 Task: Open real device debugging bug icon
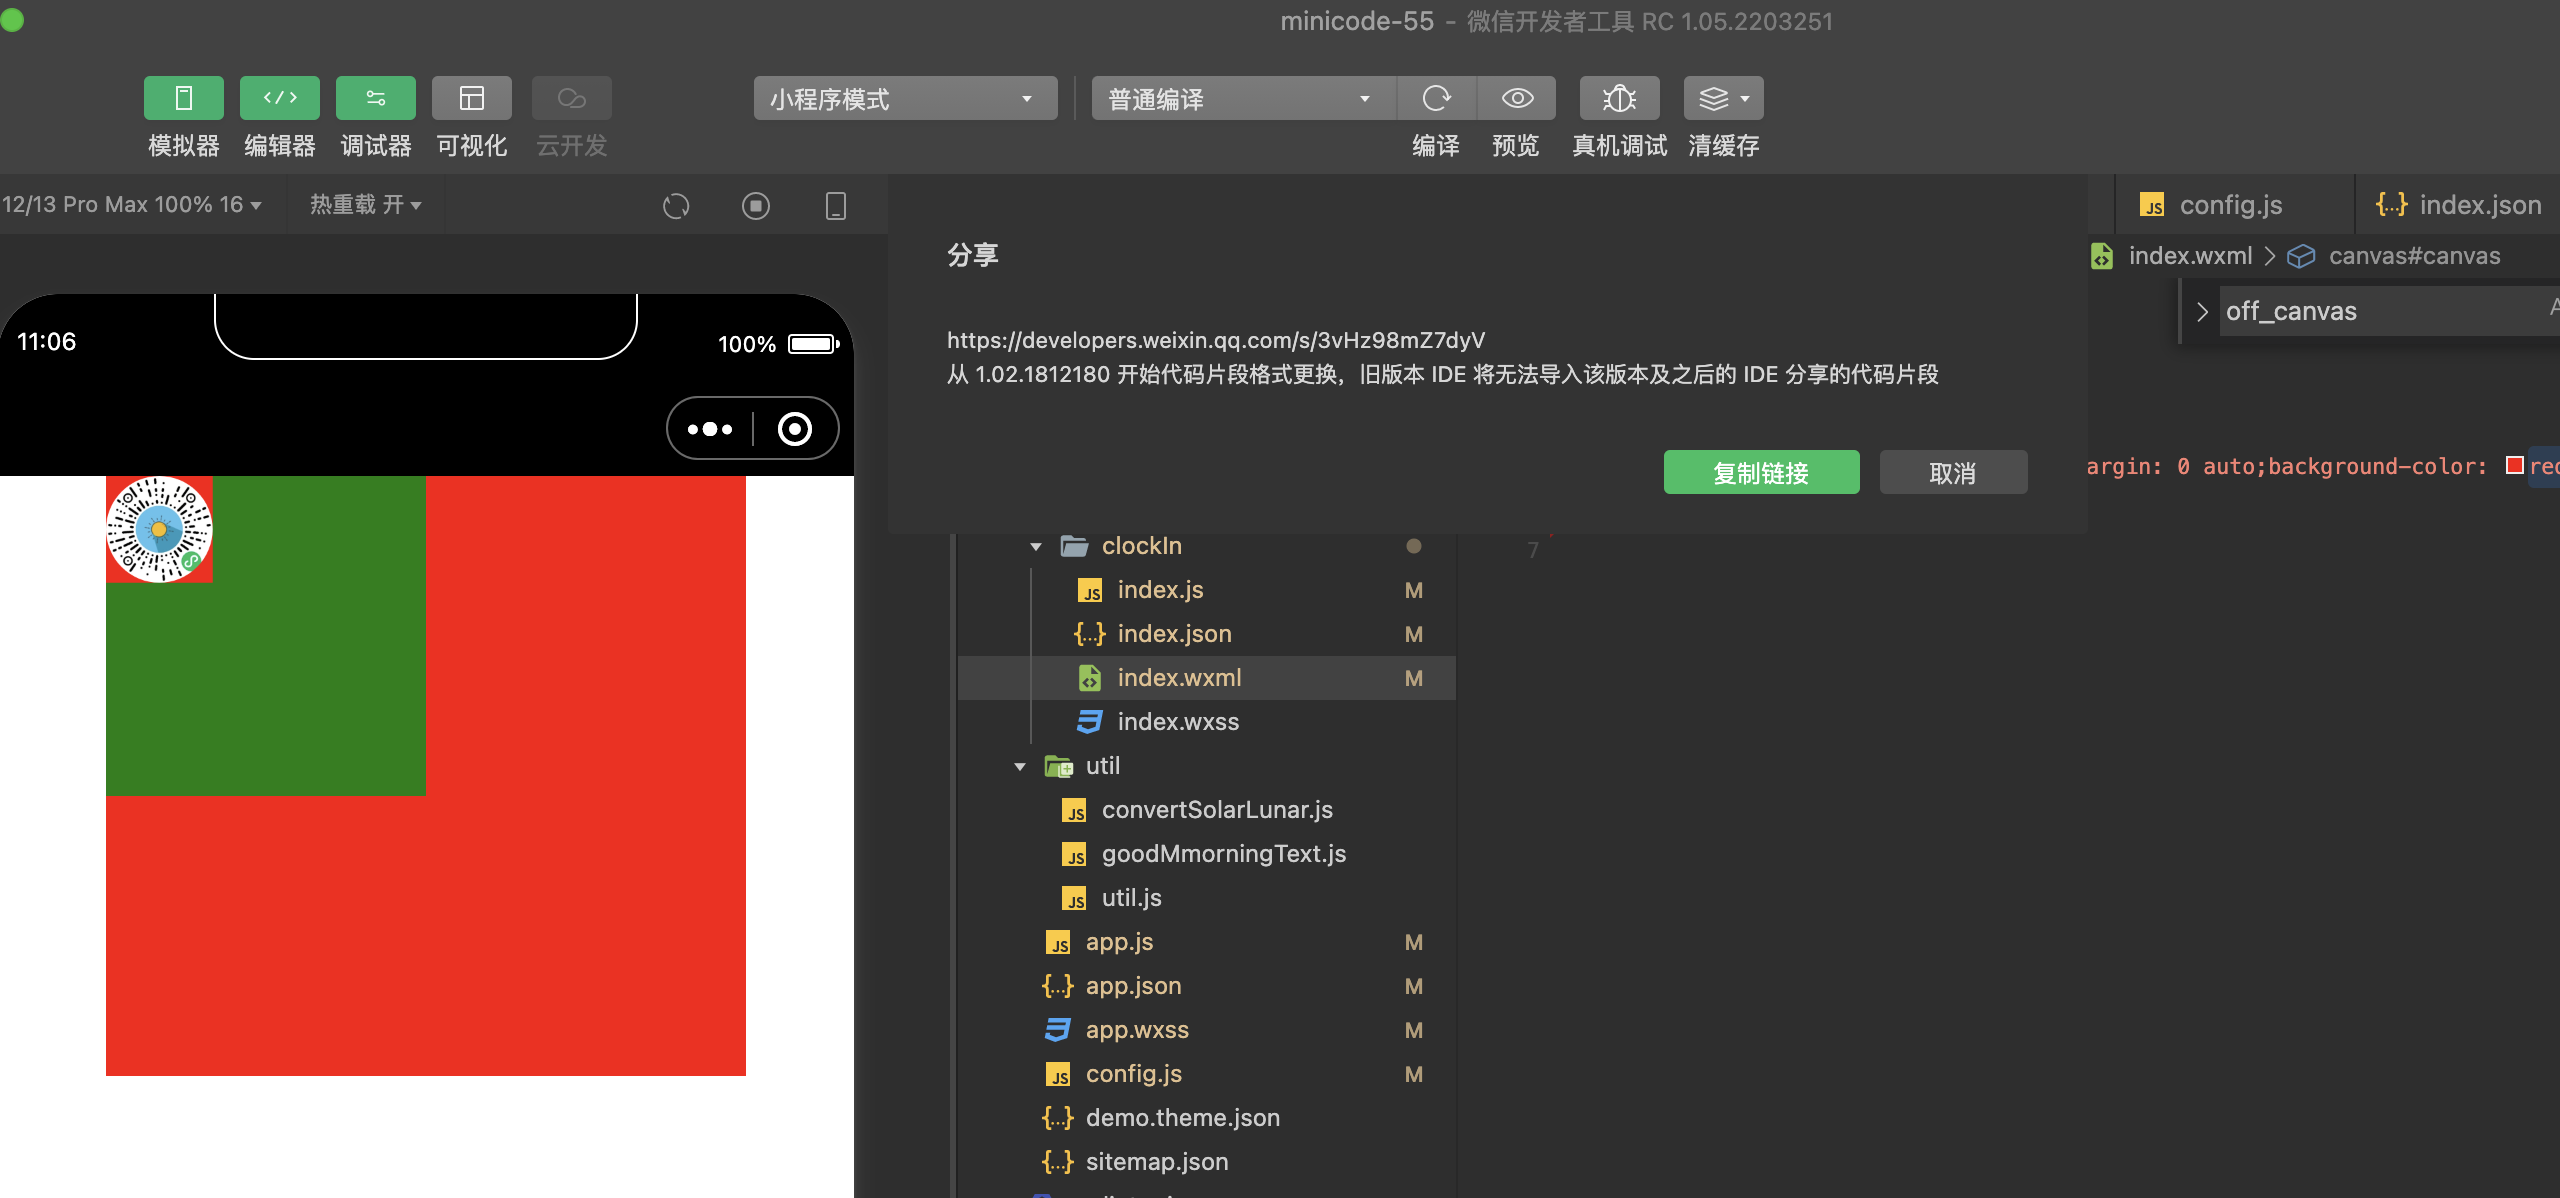(1619, 98)
